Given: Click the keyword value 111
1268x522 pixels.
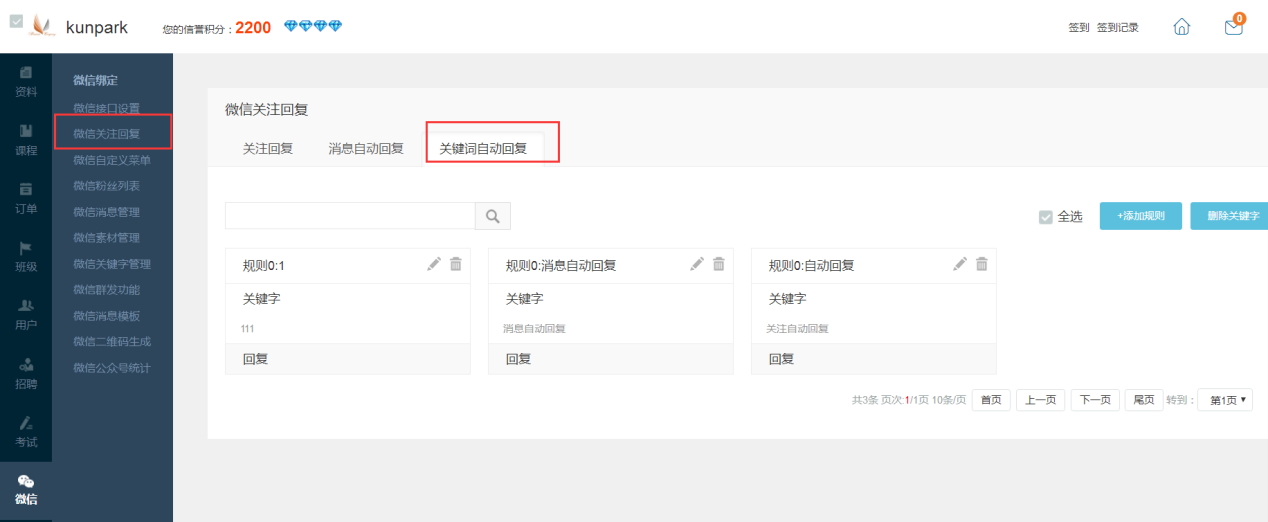Looking at the screenshot, I should [249, 328].
